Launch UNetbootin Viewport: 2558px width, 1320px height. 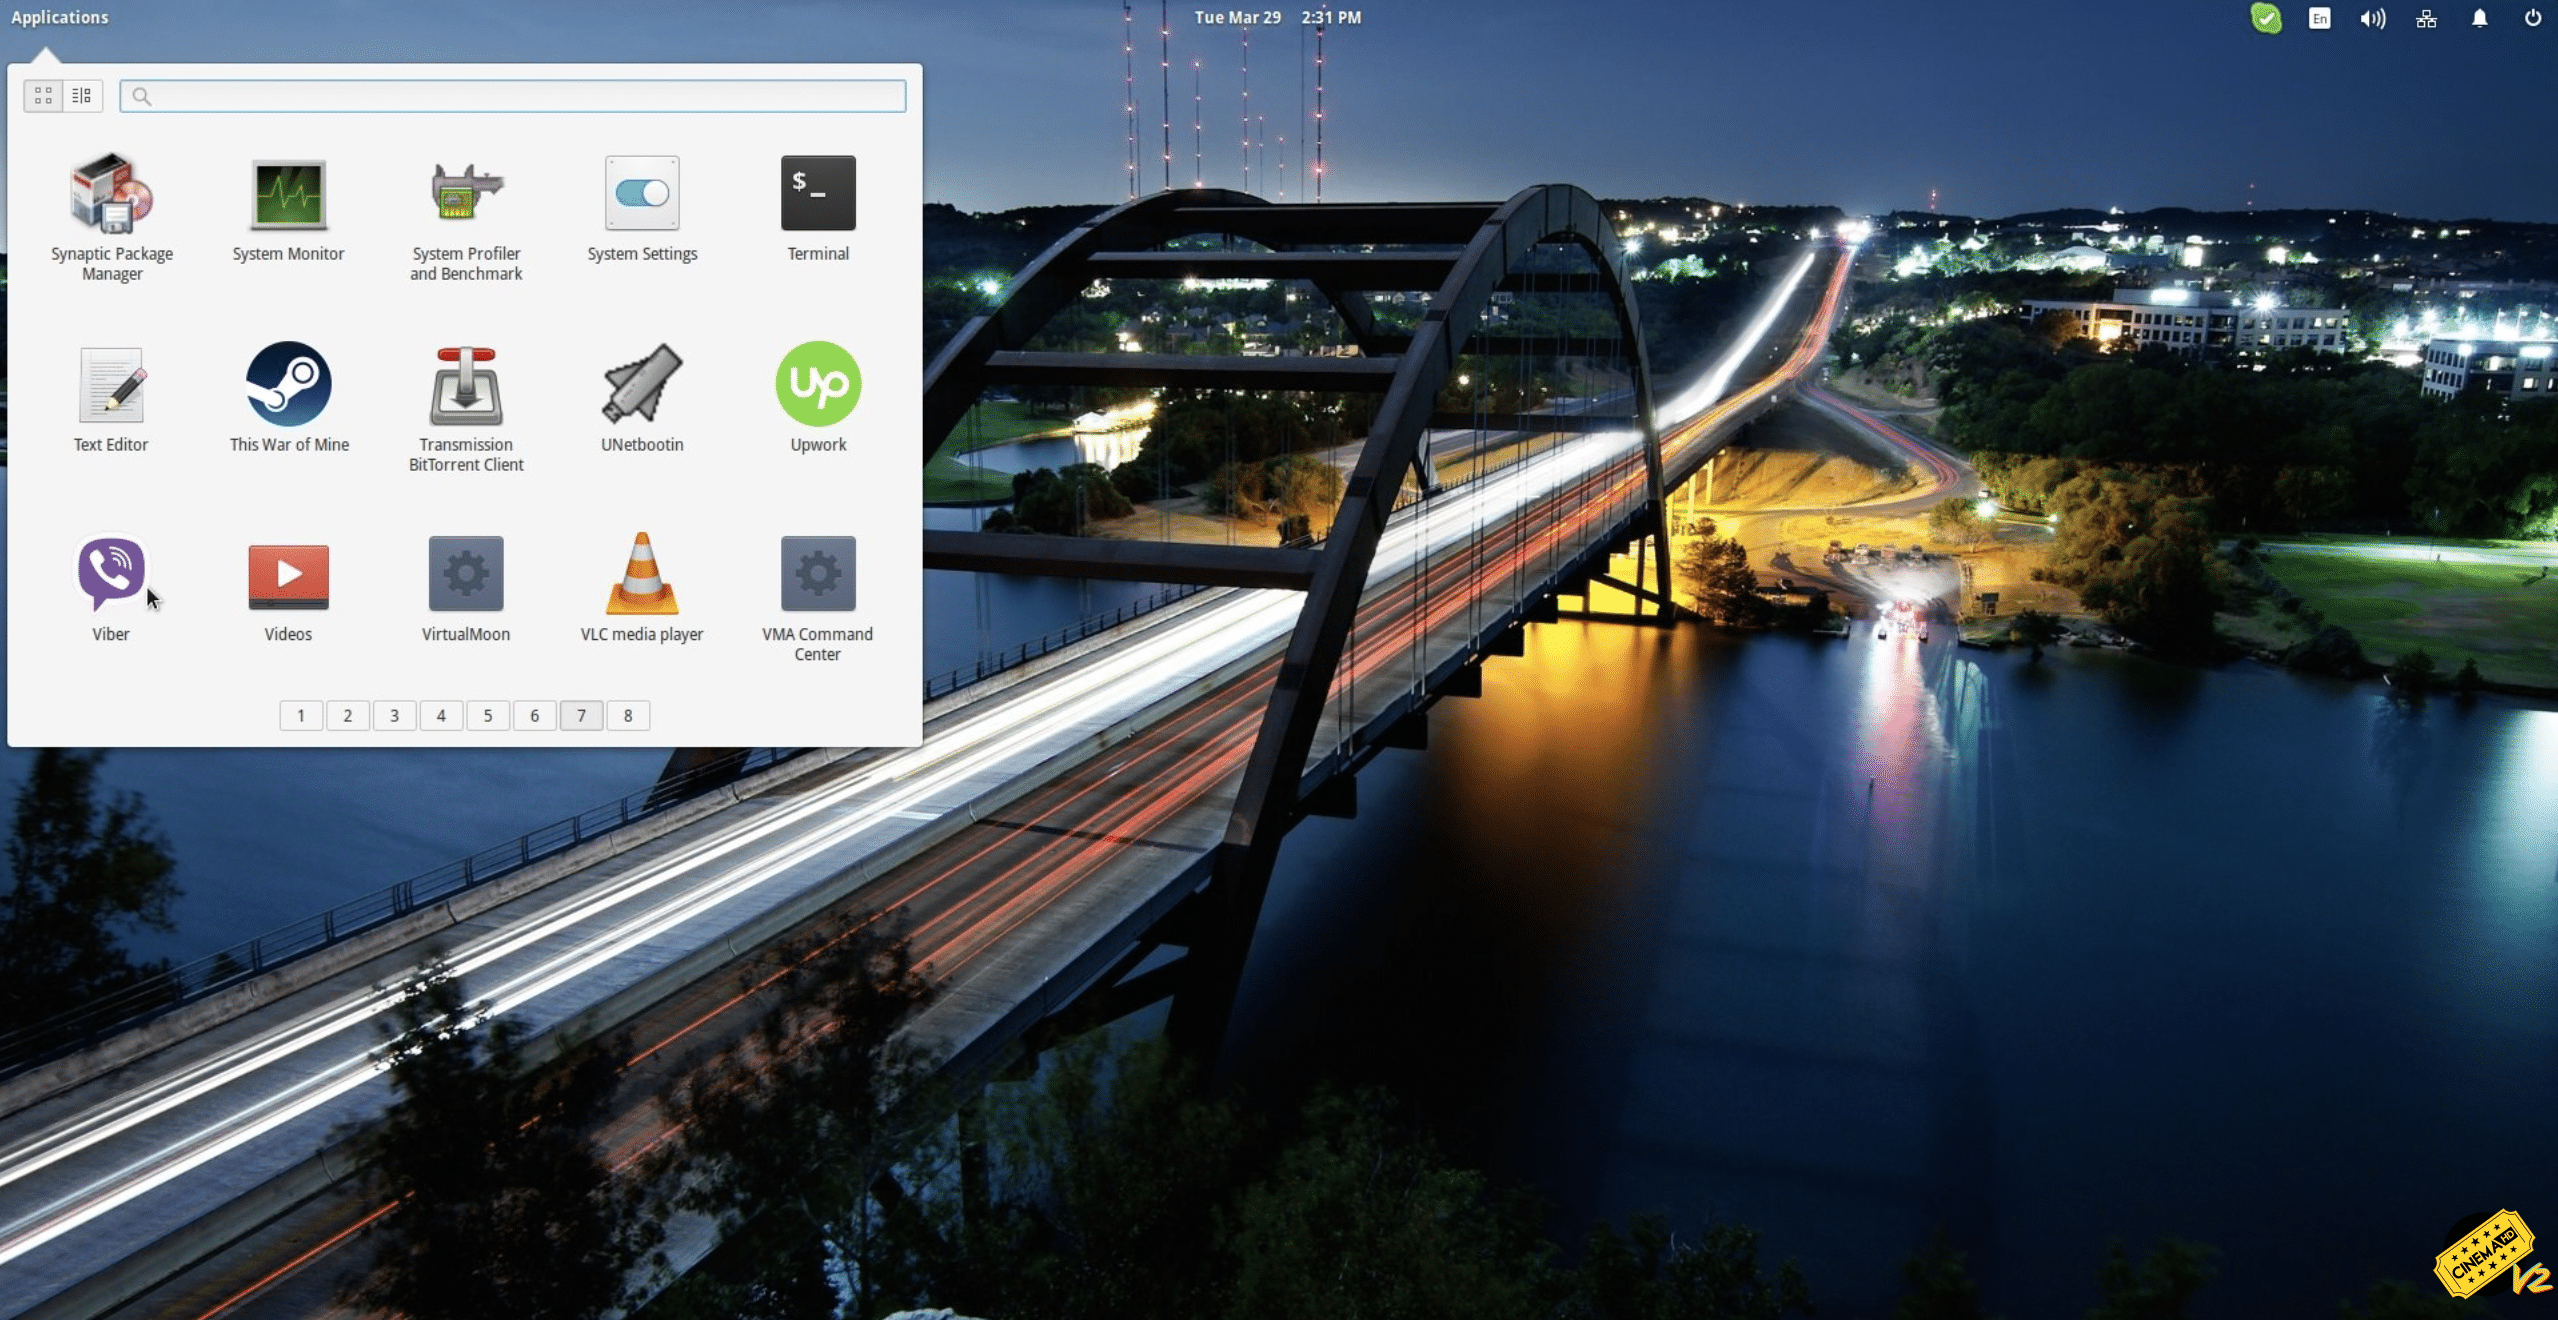click(x=642, y=399)
